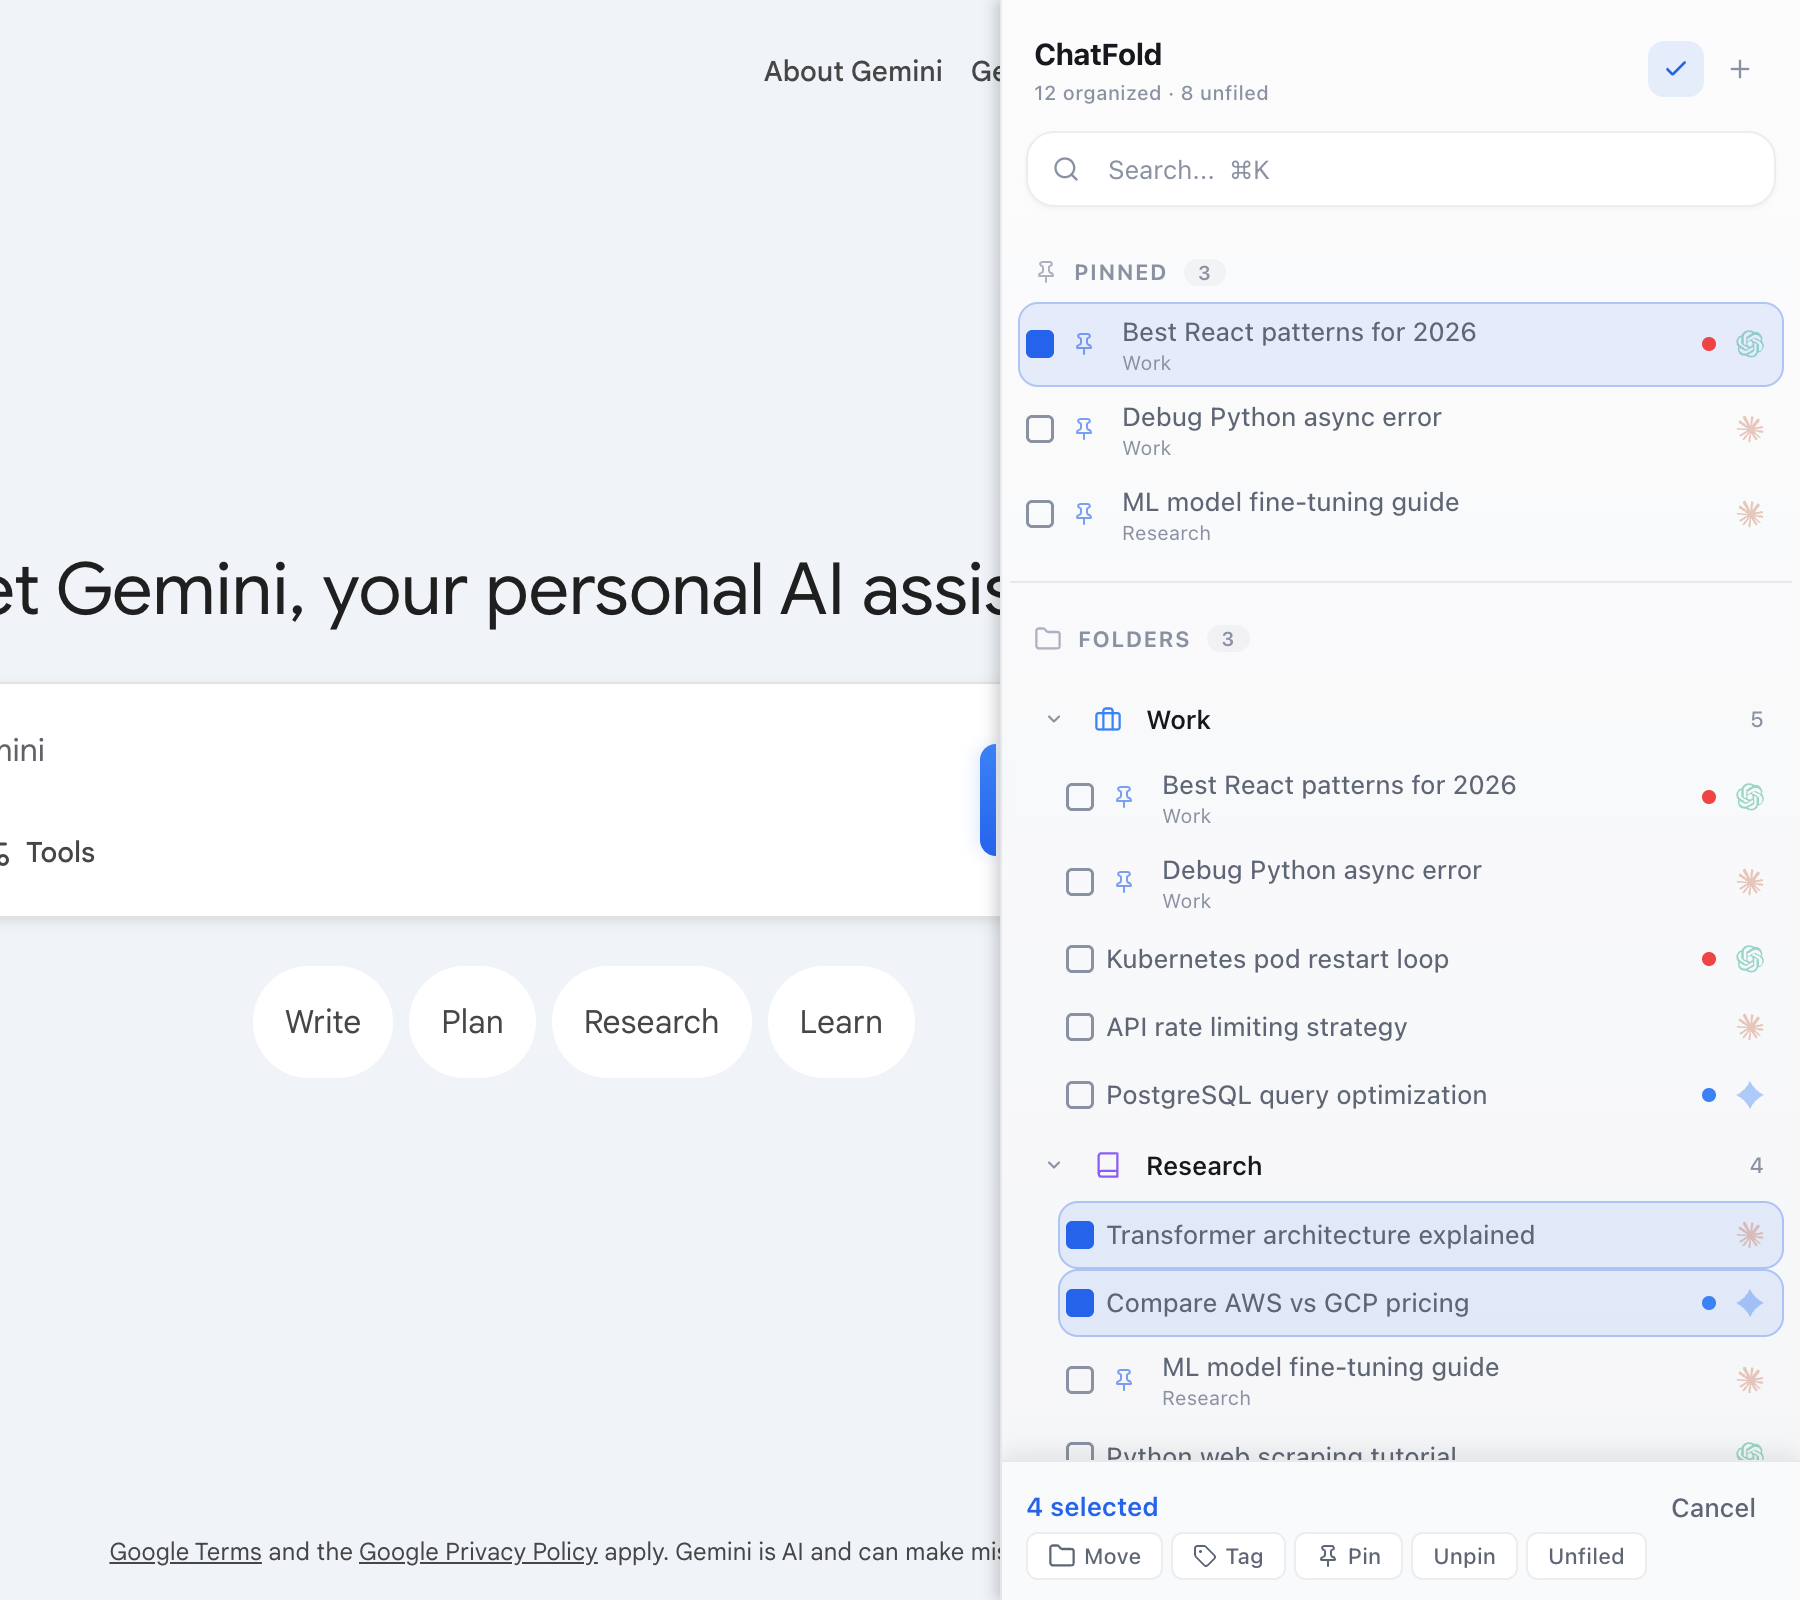The width and height of the screenshot is (1800, 1600).
Task: Click the search conversations field
Action: pos(1398,170)
